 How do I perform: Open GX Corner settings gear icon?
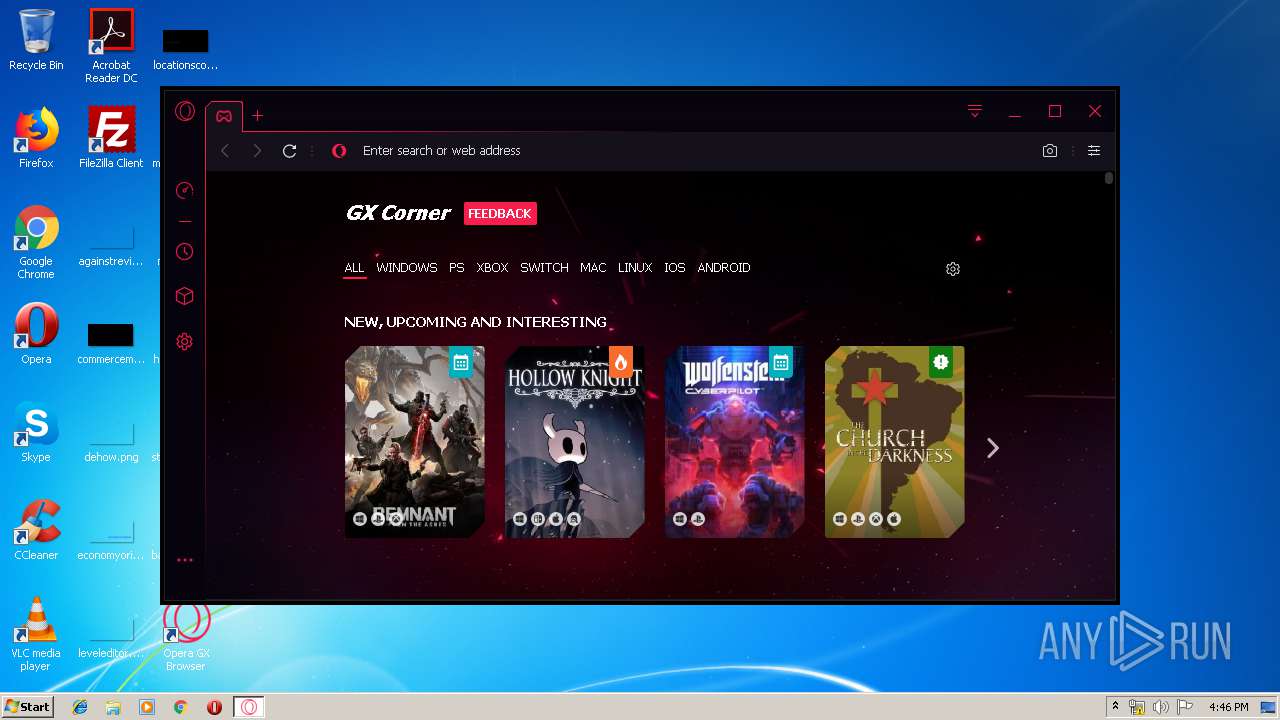click(x=953, y=269)
